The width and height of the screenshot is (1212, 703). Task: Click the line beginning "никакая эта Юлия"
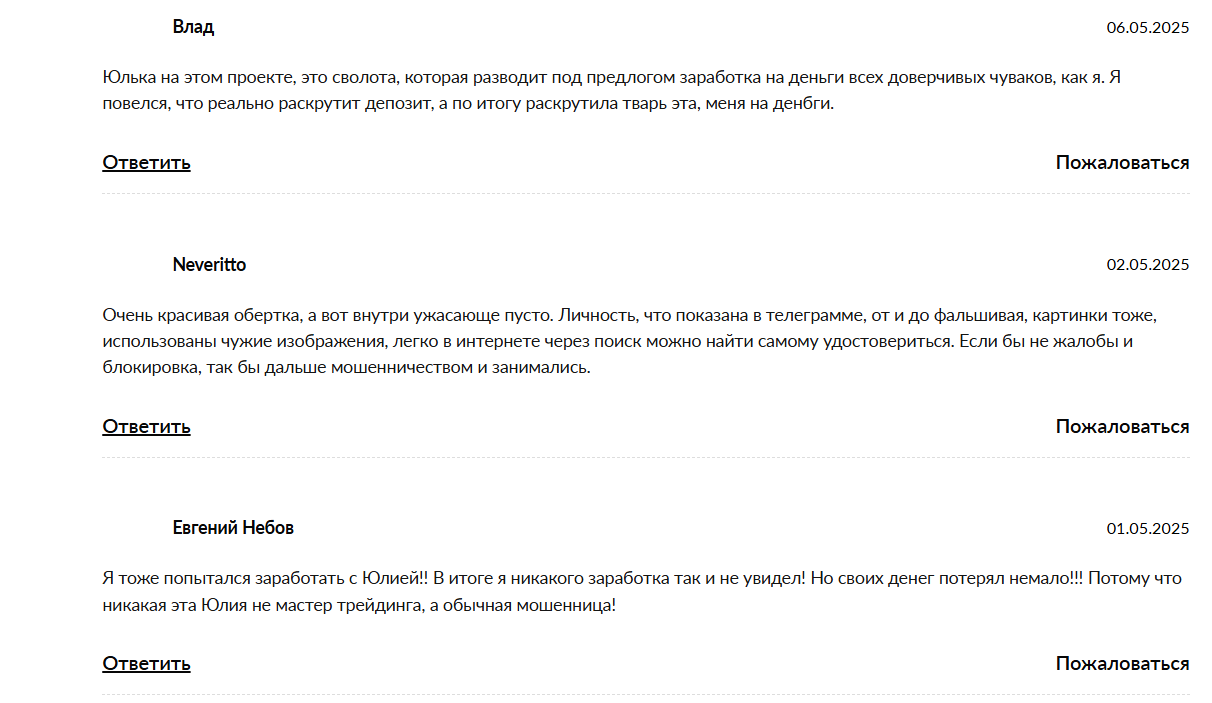(x=359, y=605)
